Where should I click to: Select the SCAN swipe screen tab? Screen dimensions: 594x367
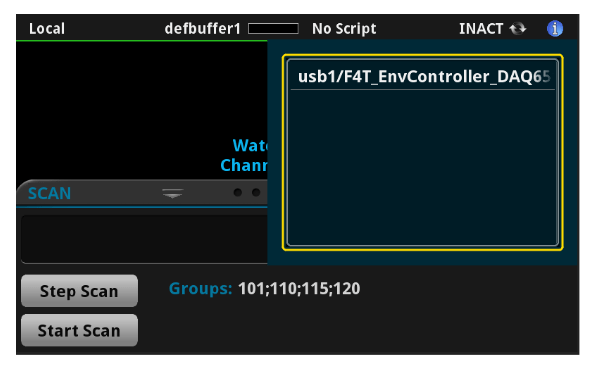49,194
